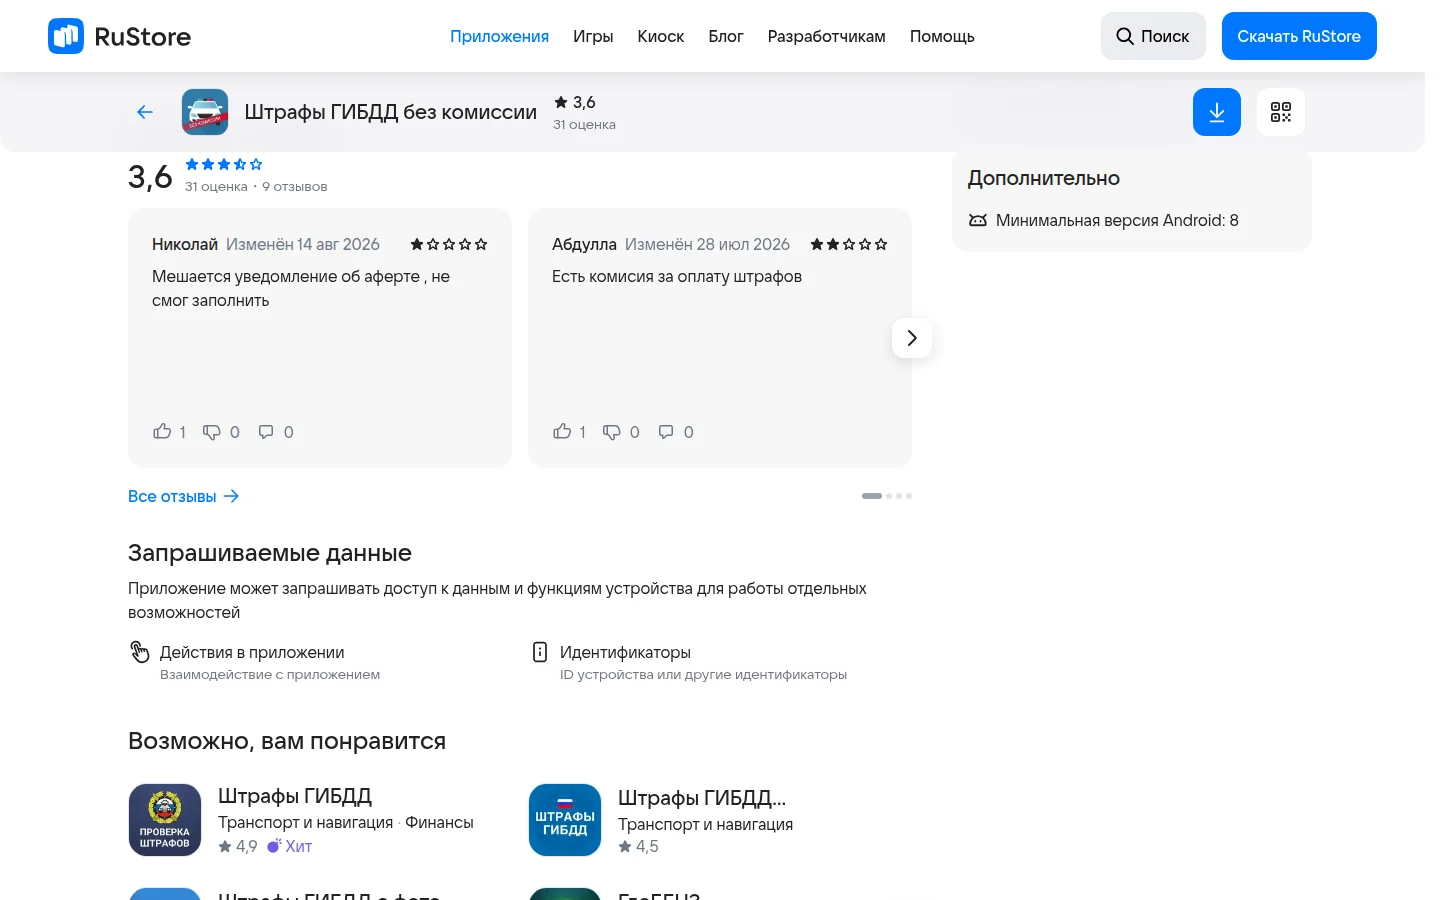Screen dimensions: 1440x900
Task: Click the star rating next to 3,6 in the header
Action: tap(561, 102)
